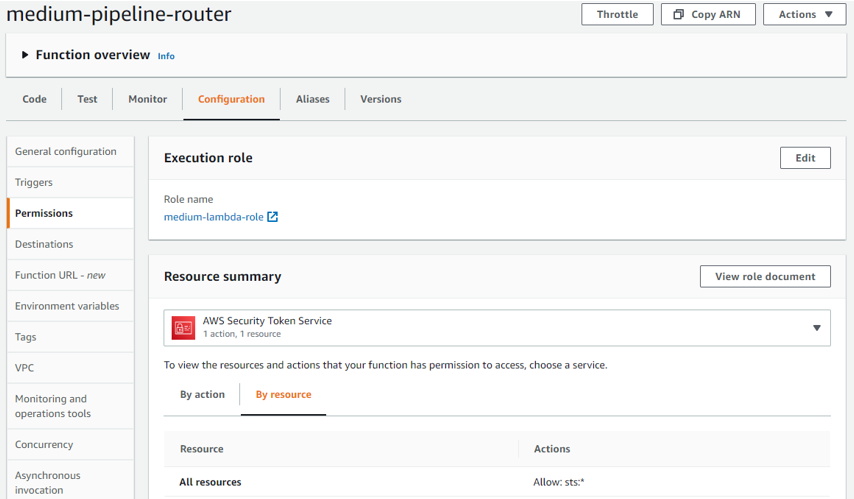Switch to the Code tab
The image size is (854, 499).
tap(34, 99)
